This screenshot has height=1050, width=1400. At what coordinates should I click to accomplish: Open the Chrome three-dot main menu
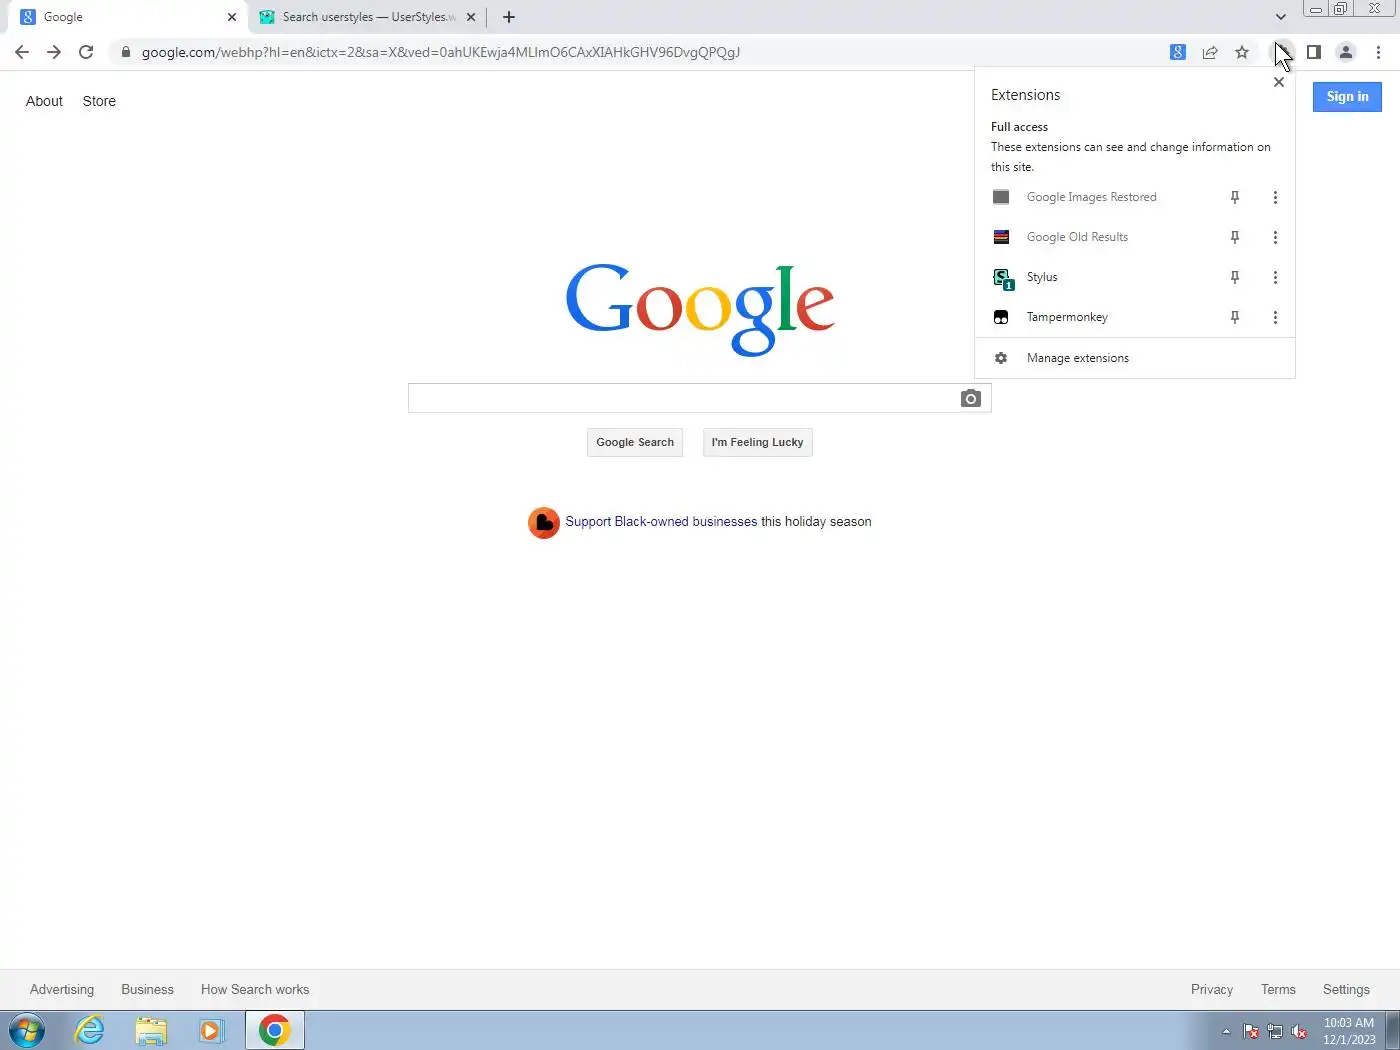point(1378,52)
